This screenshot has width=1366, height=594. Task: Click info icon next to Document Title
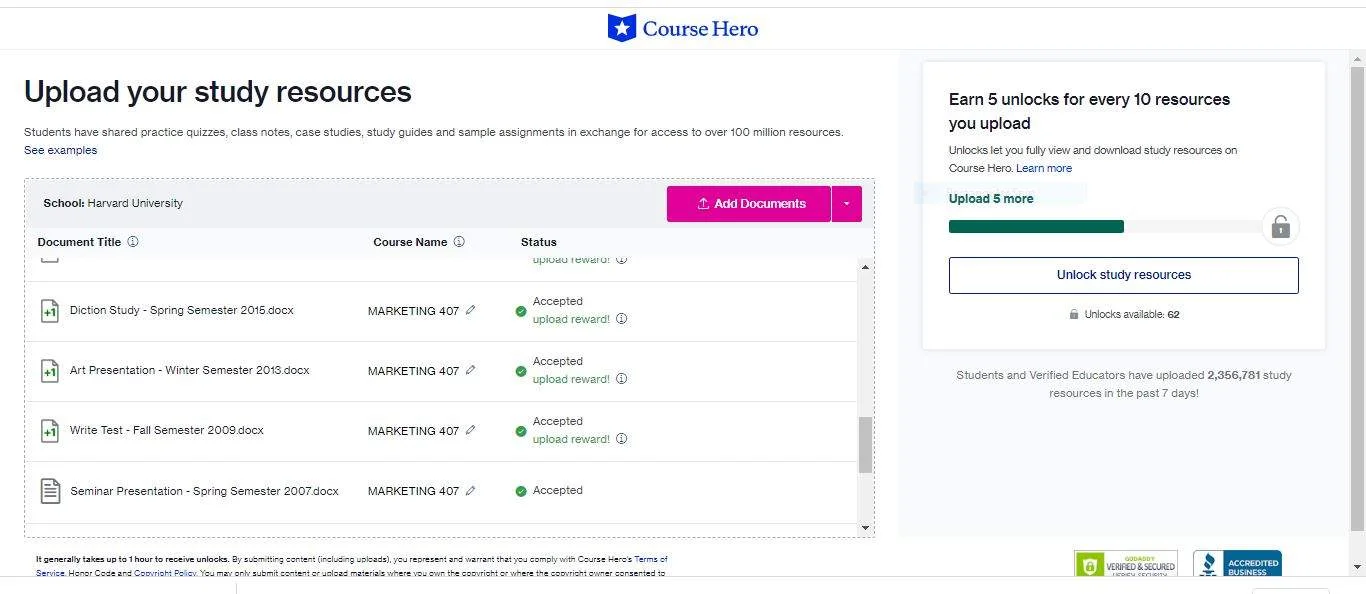pyautogui.click(x=133, y=242)
